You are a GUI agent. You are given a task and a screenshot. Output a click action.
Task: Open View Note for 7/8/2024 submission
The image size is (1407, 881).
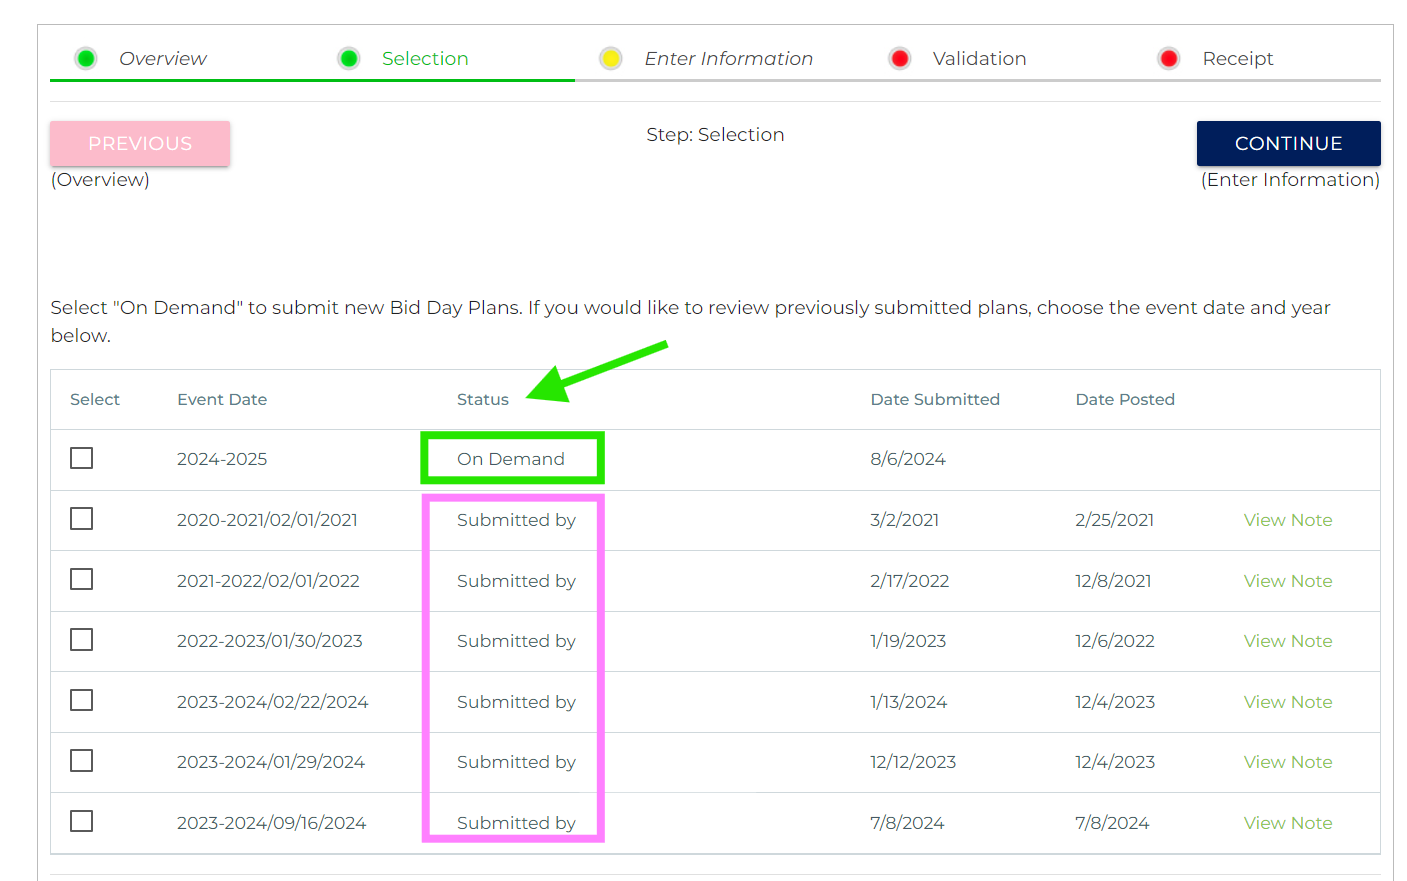(1287, 823)
